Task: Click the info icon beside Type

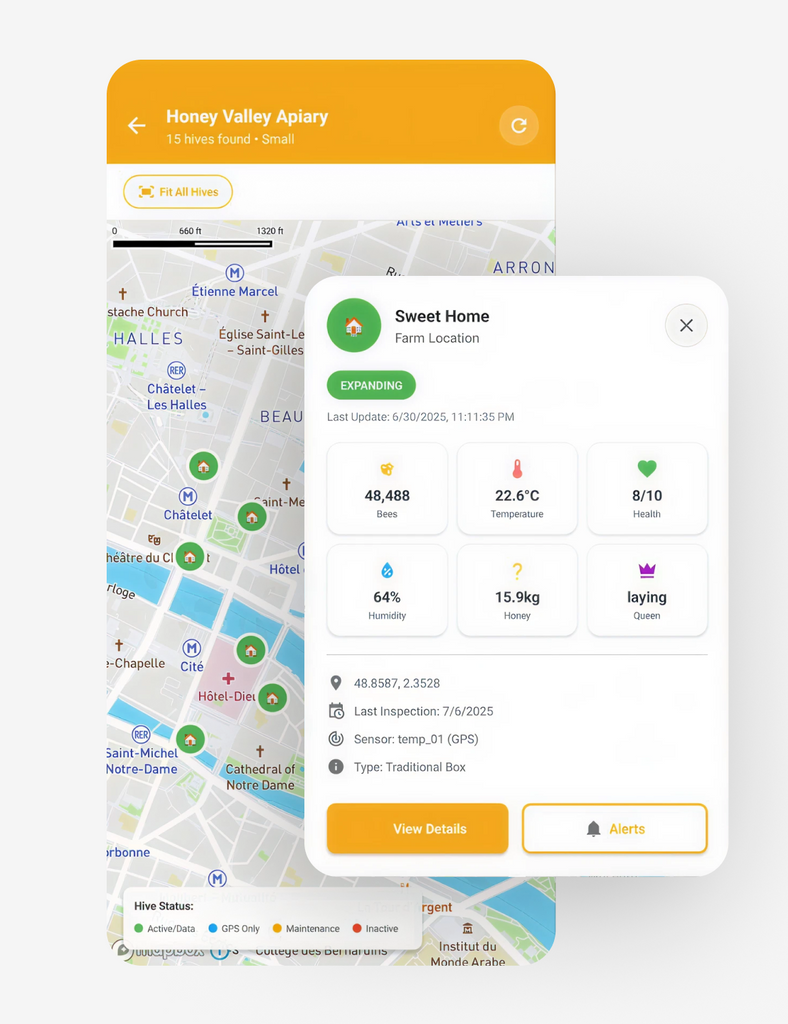Action: 336,767
